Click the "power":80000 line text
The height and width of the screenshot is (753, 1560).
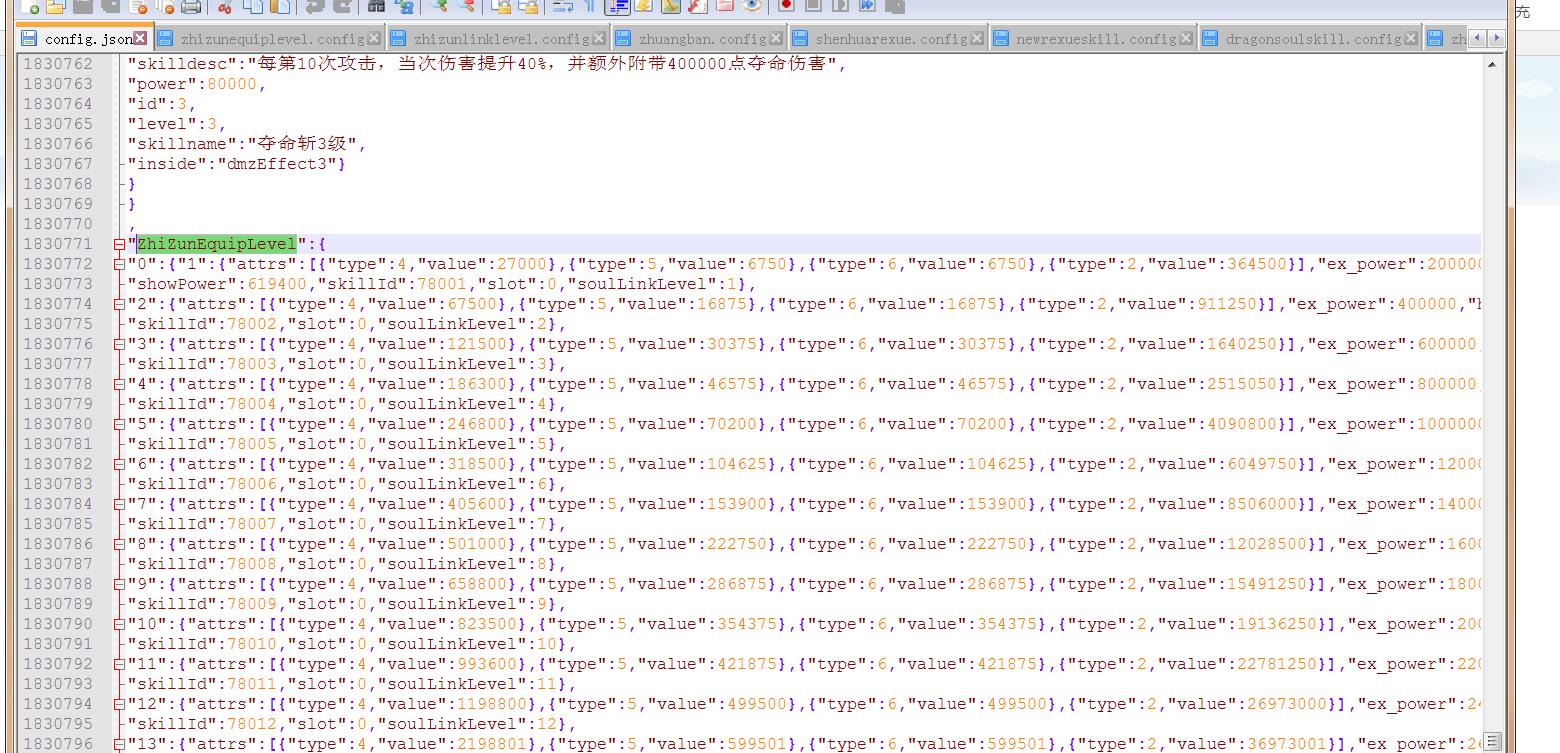coord(197,84)
